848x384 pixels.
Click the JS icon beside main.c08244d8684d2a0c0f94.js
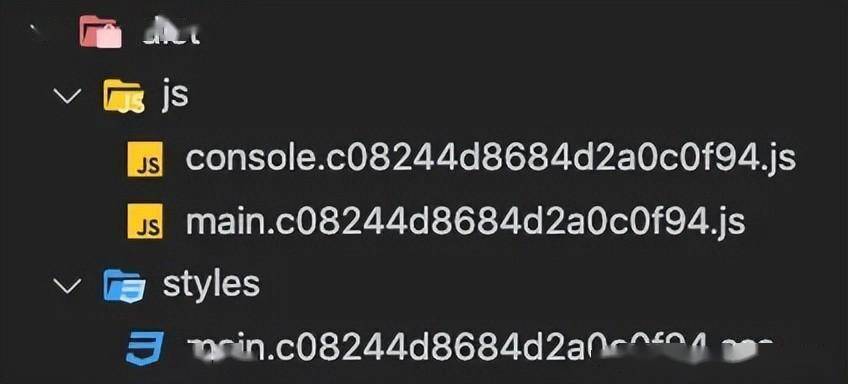click(145, 221)
